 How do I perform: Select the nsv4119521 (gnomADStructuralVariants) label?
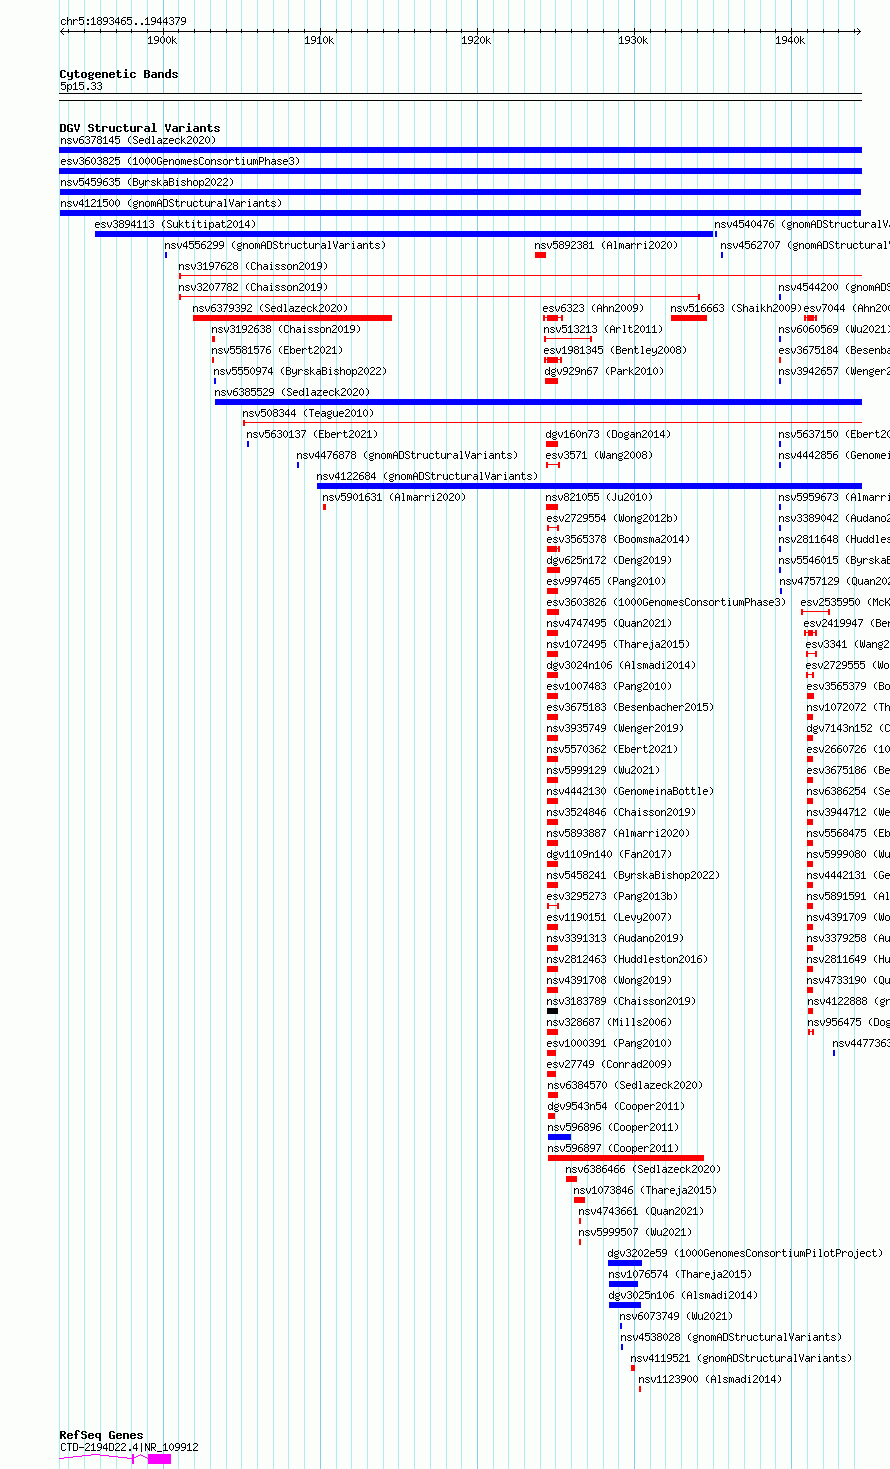741,1358
